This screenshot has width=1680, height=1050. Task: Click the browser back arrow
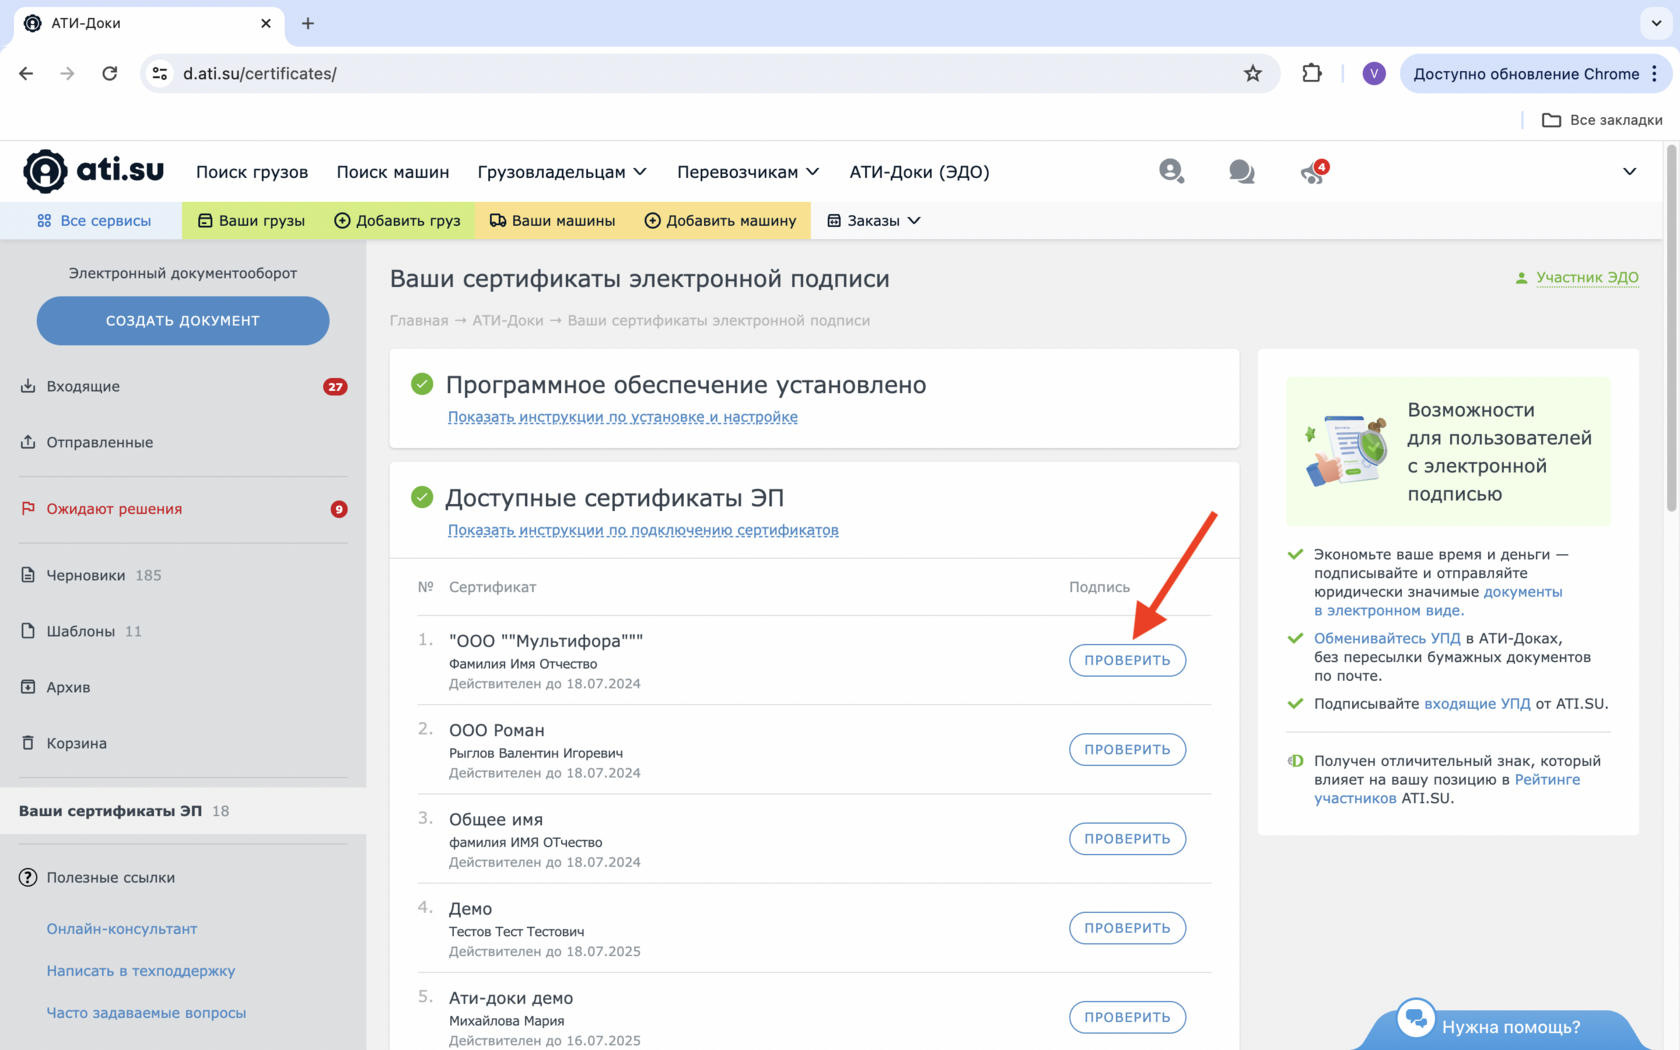tap(26, 73)
